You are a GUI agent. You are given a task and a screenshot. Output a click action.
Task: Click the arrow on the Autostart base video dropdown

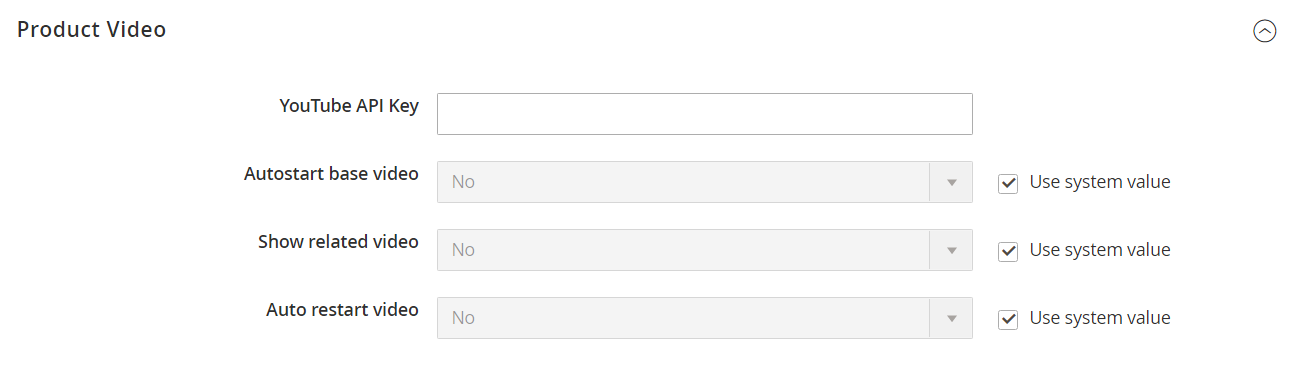pyautogui.click(x=952, y=182)
